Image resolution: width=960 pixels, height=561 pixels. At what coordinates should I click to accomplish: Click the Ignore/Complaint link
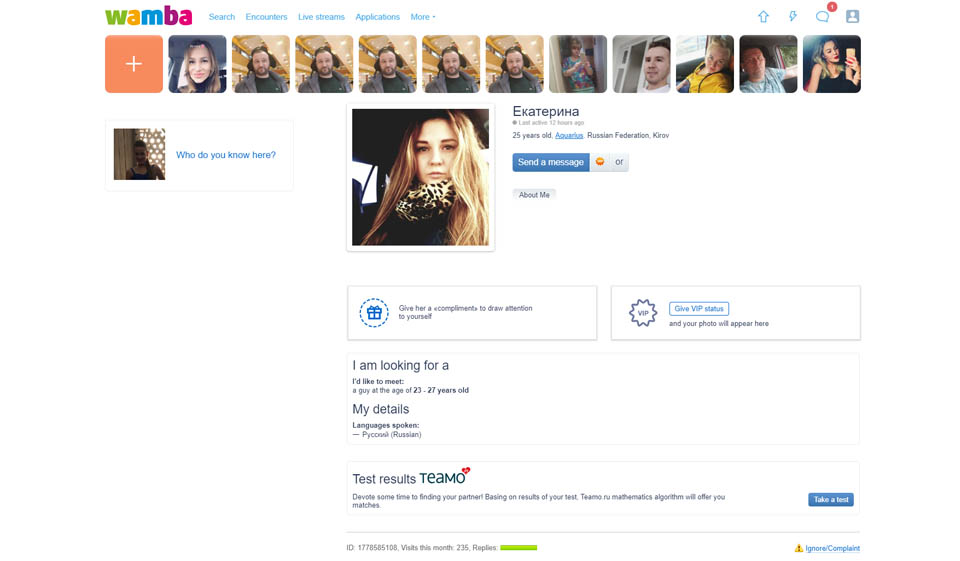pos(832,548)
